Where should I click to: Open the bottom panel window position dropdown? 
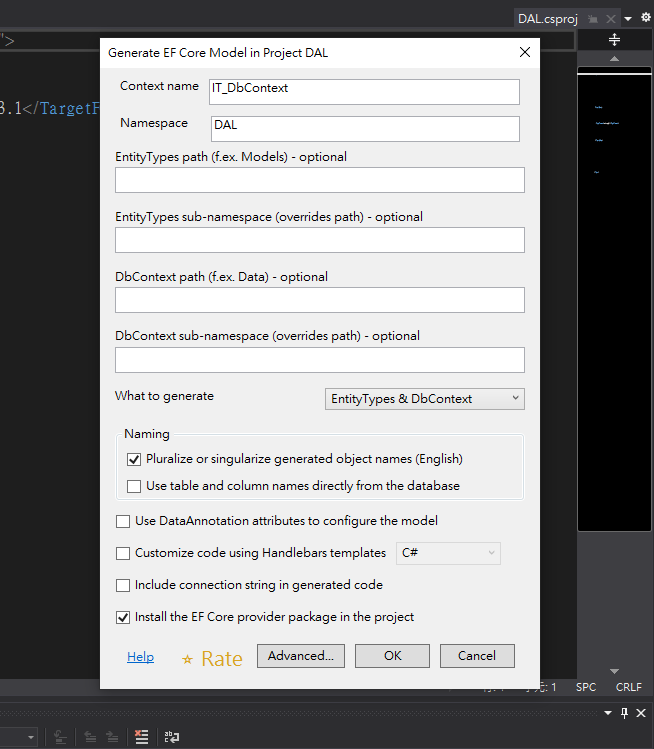(608, 713)
